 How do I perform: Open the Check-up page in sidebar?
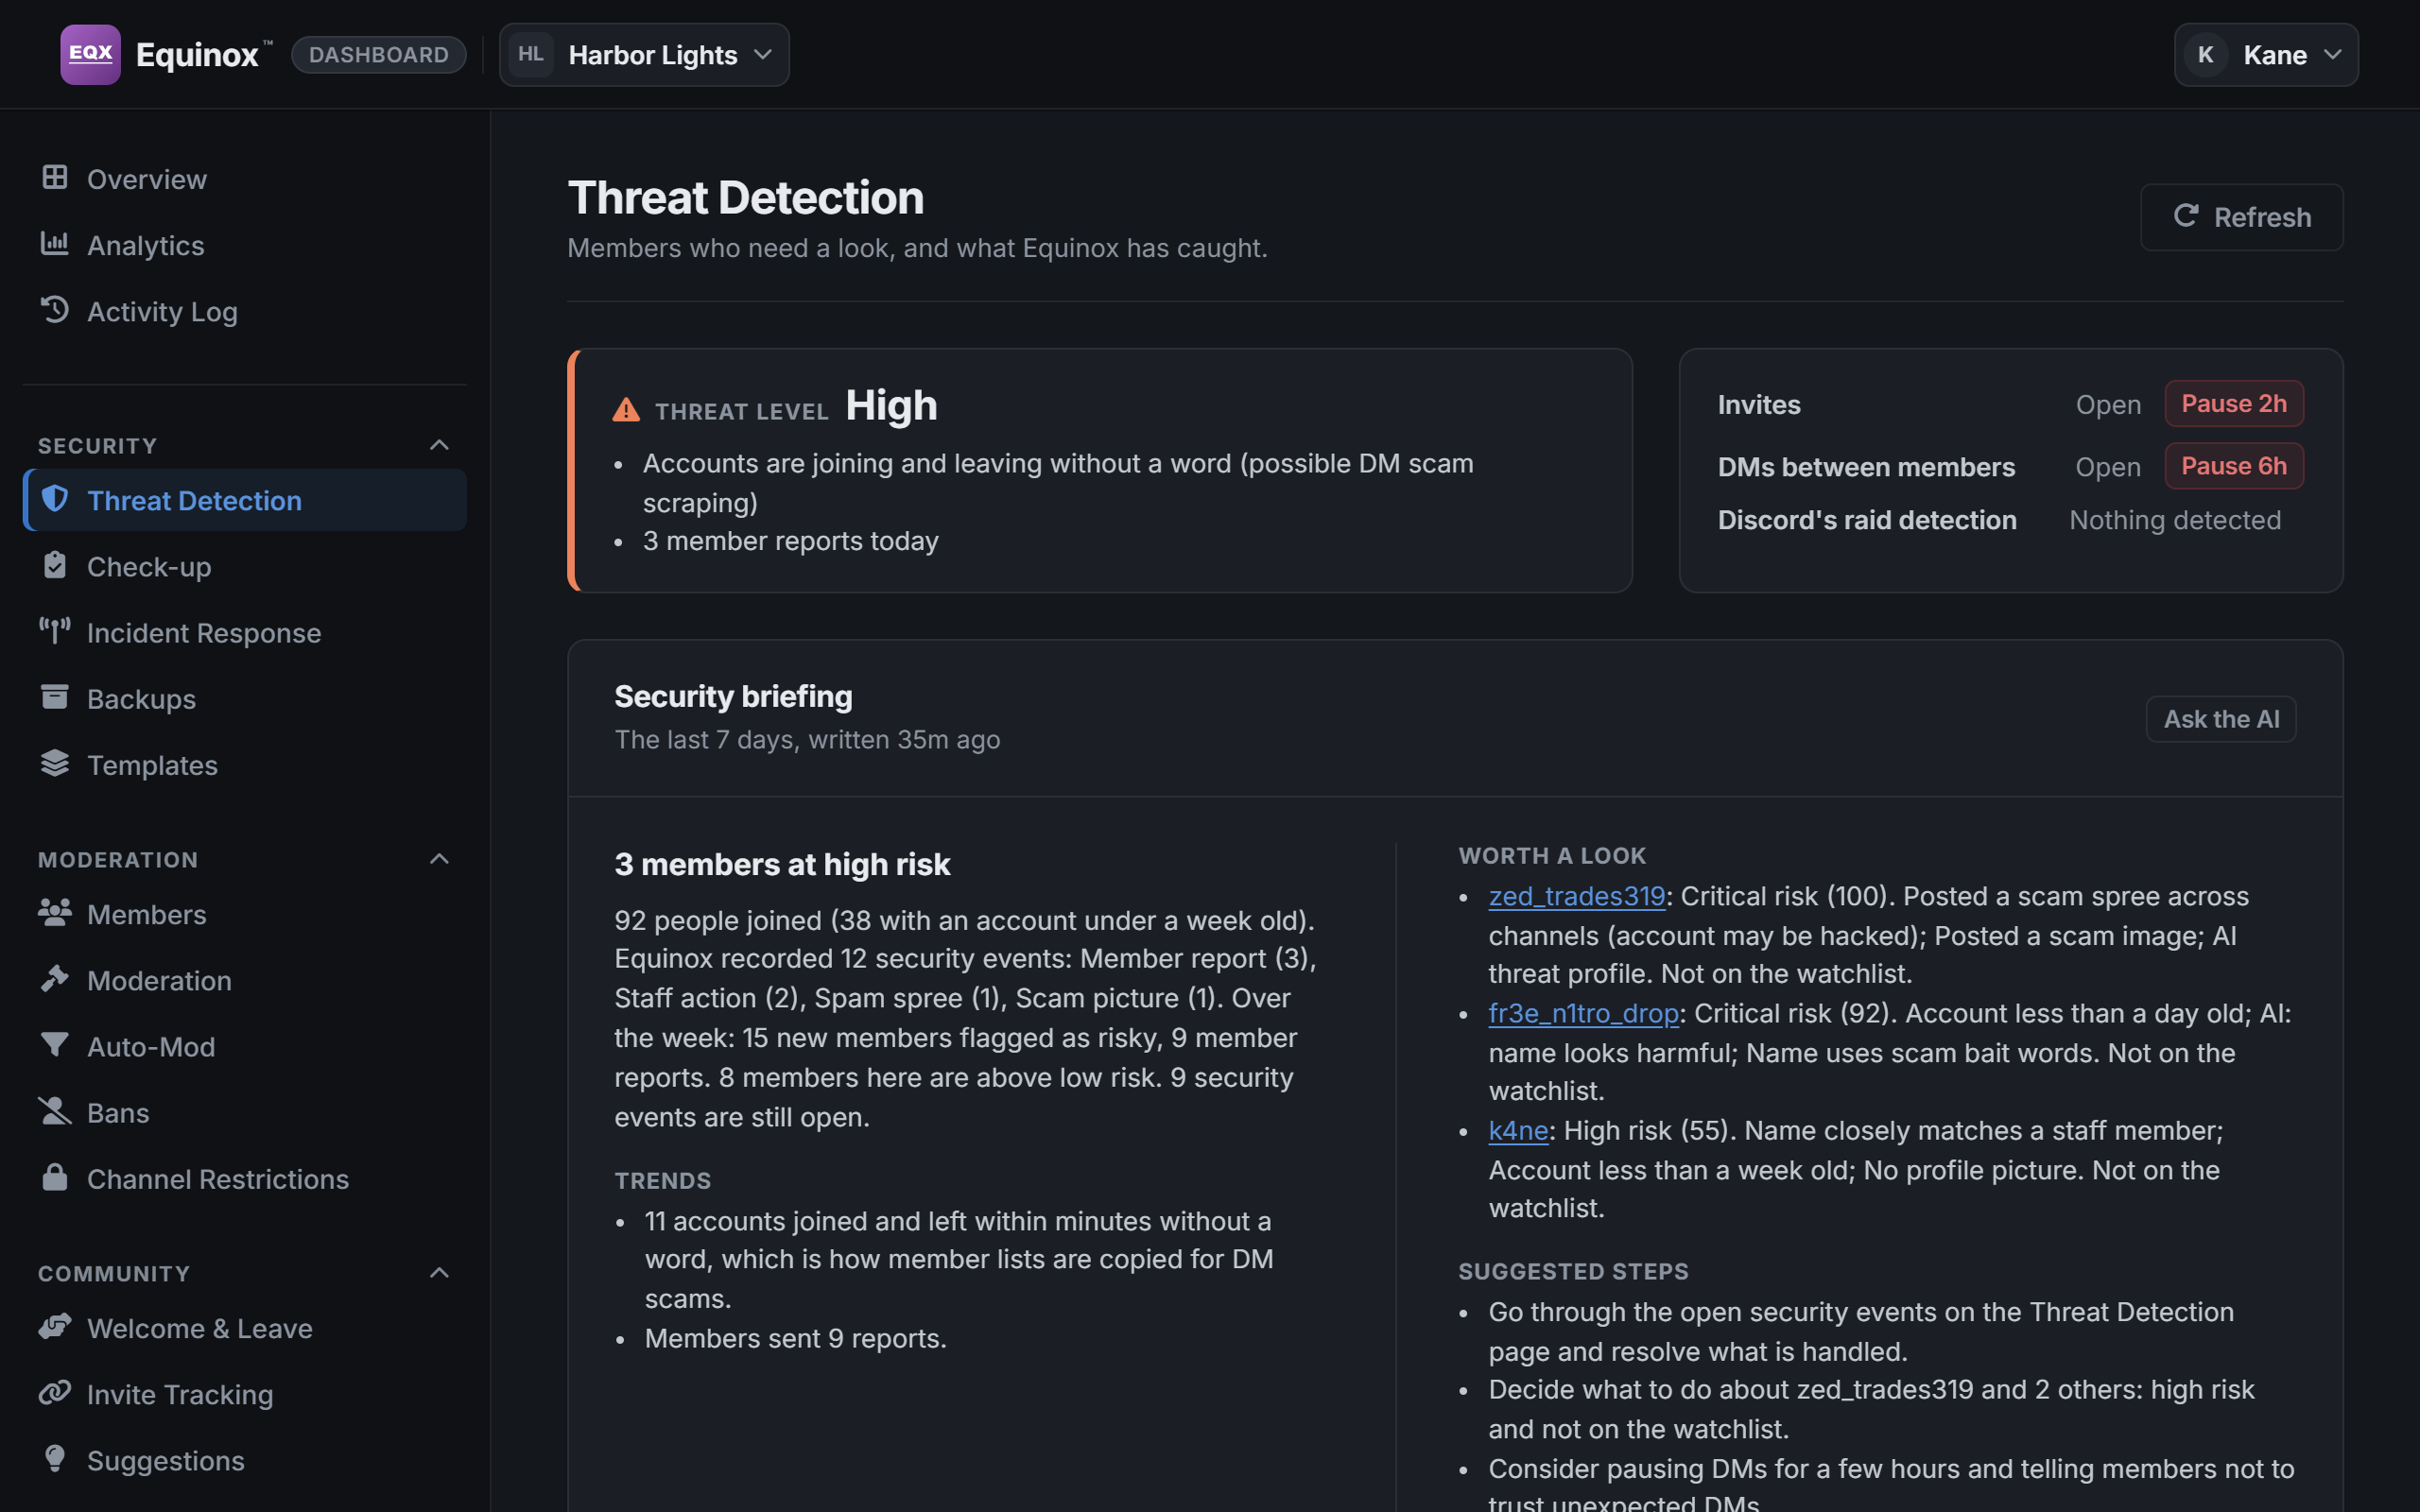click(x=245, y=566)
